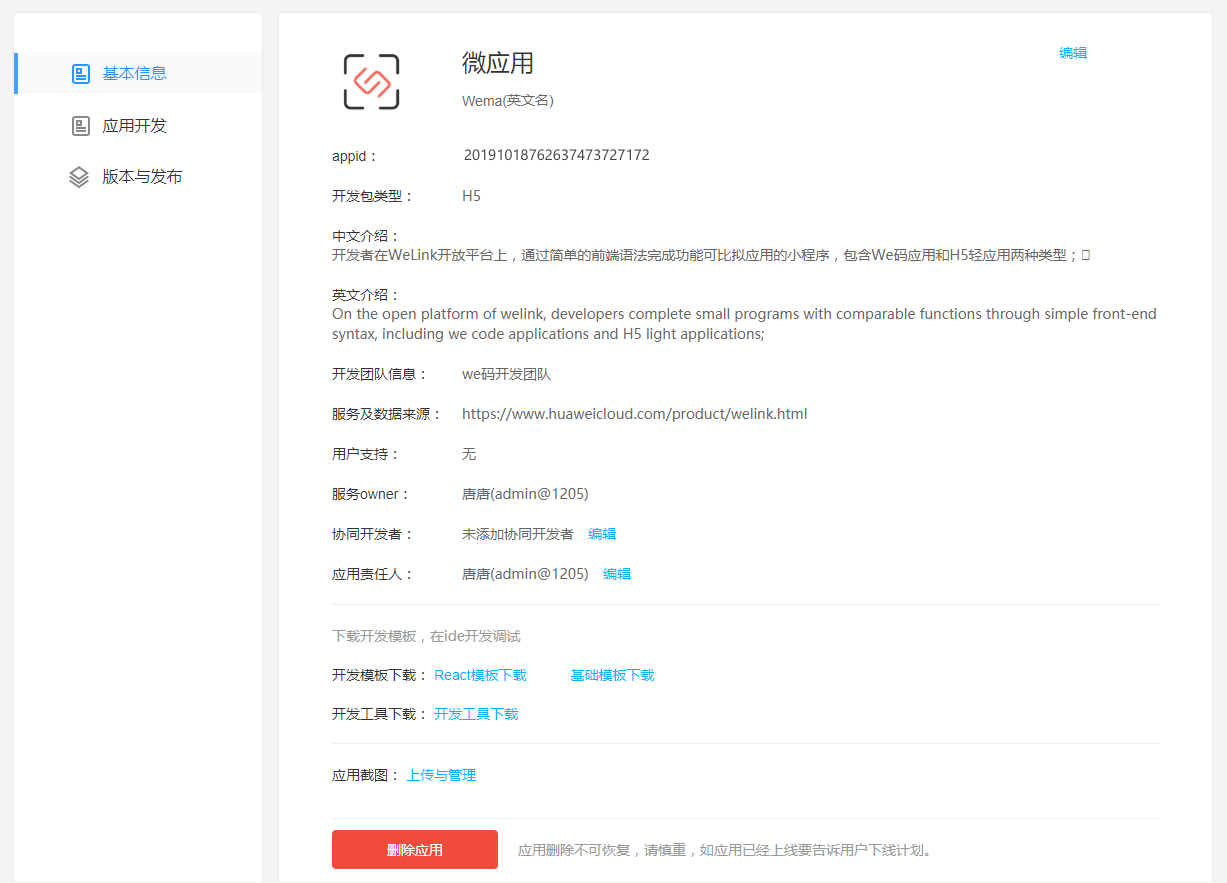The width and height of the screenshot is (1227, 883).
Task: Click the 开发工具下载 link
Action: click(476, 714)
